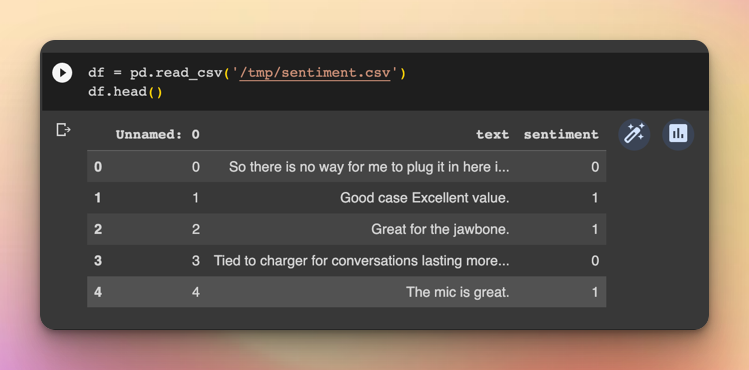Select cell 'Good case Excellent value.'

tap(425, 198)
